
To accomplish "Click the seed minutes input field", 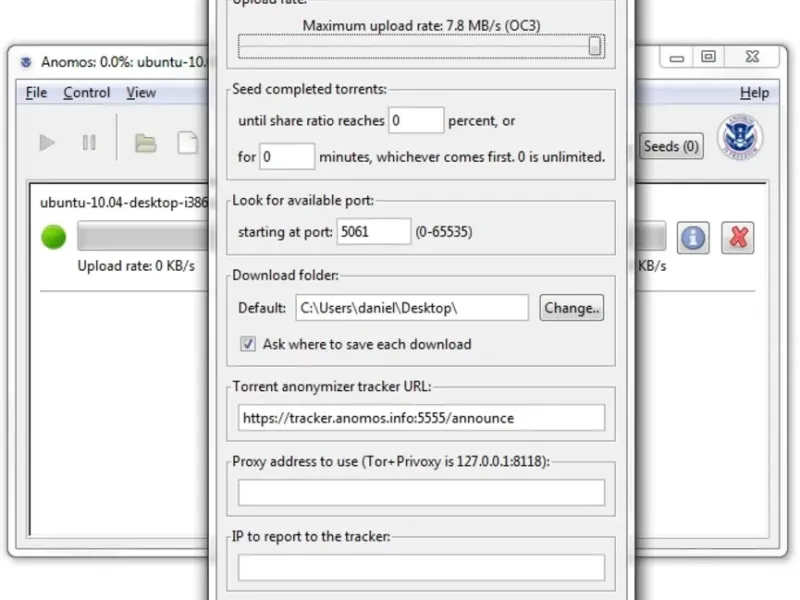I will pos(287,157).
